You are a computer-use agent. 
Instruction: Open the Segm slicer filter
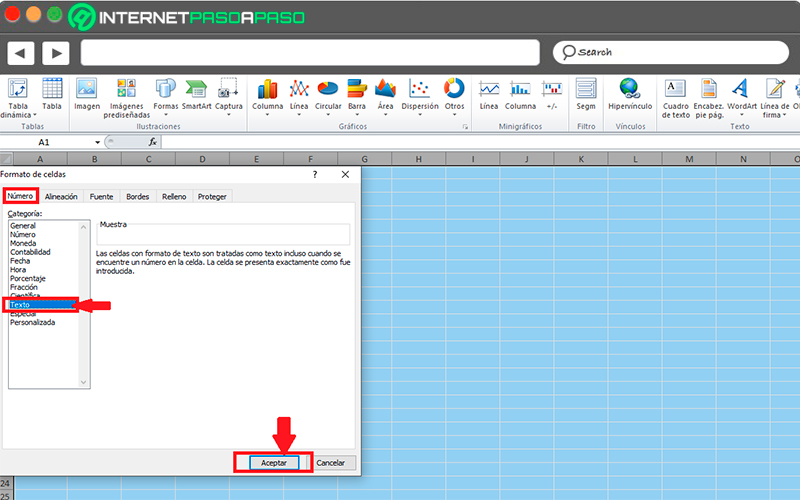pyautogui.click(x=586, y=94)
